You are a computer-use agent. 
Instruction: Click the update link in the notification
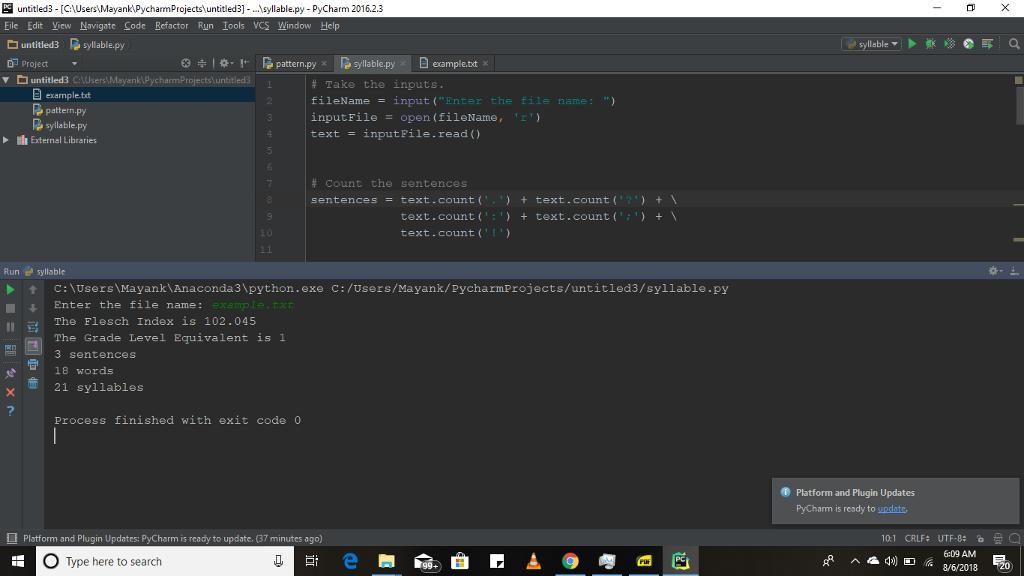891,508
